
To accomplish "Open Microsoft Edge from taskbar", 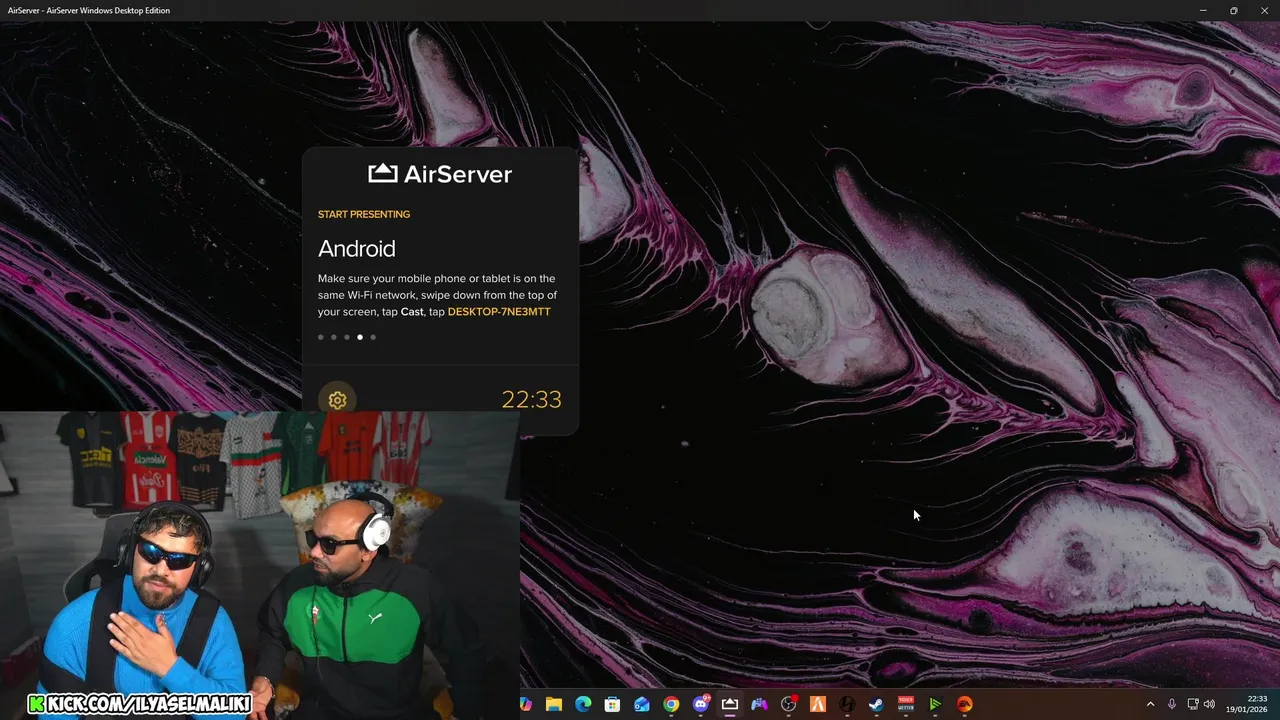I will point(583,705).
